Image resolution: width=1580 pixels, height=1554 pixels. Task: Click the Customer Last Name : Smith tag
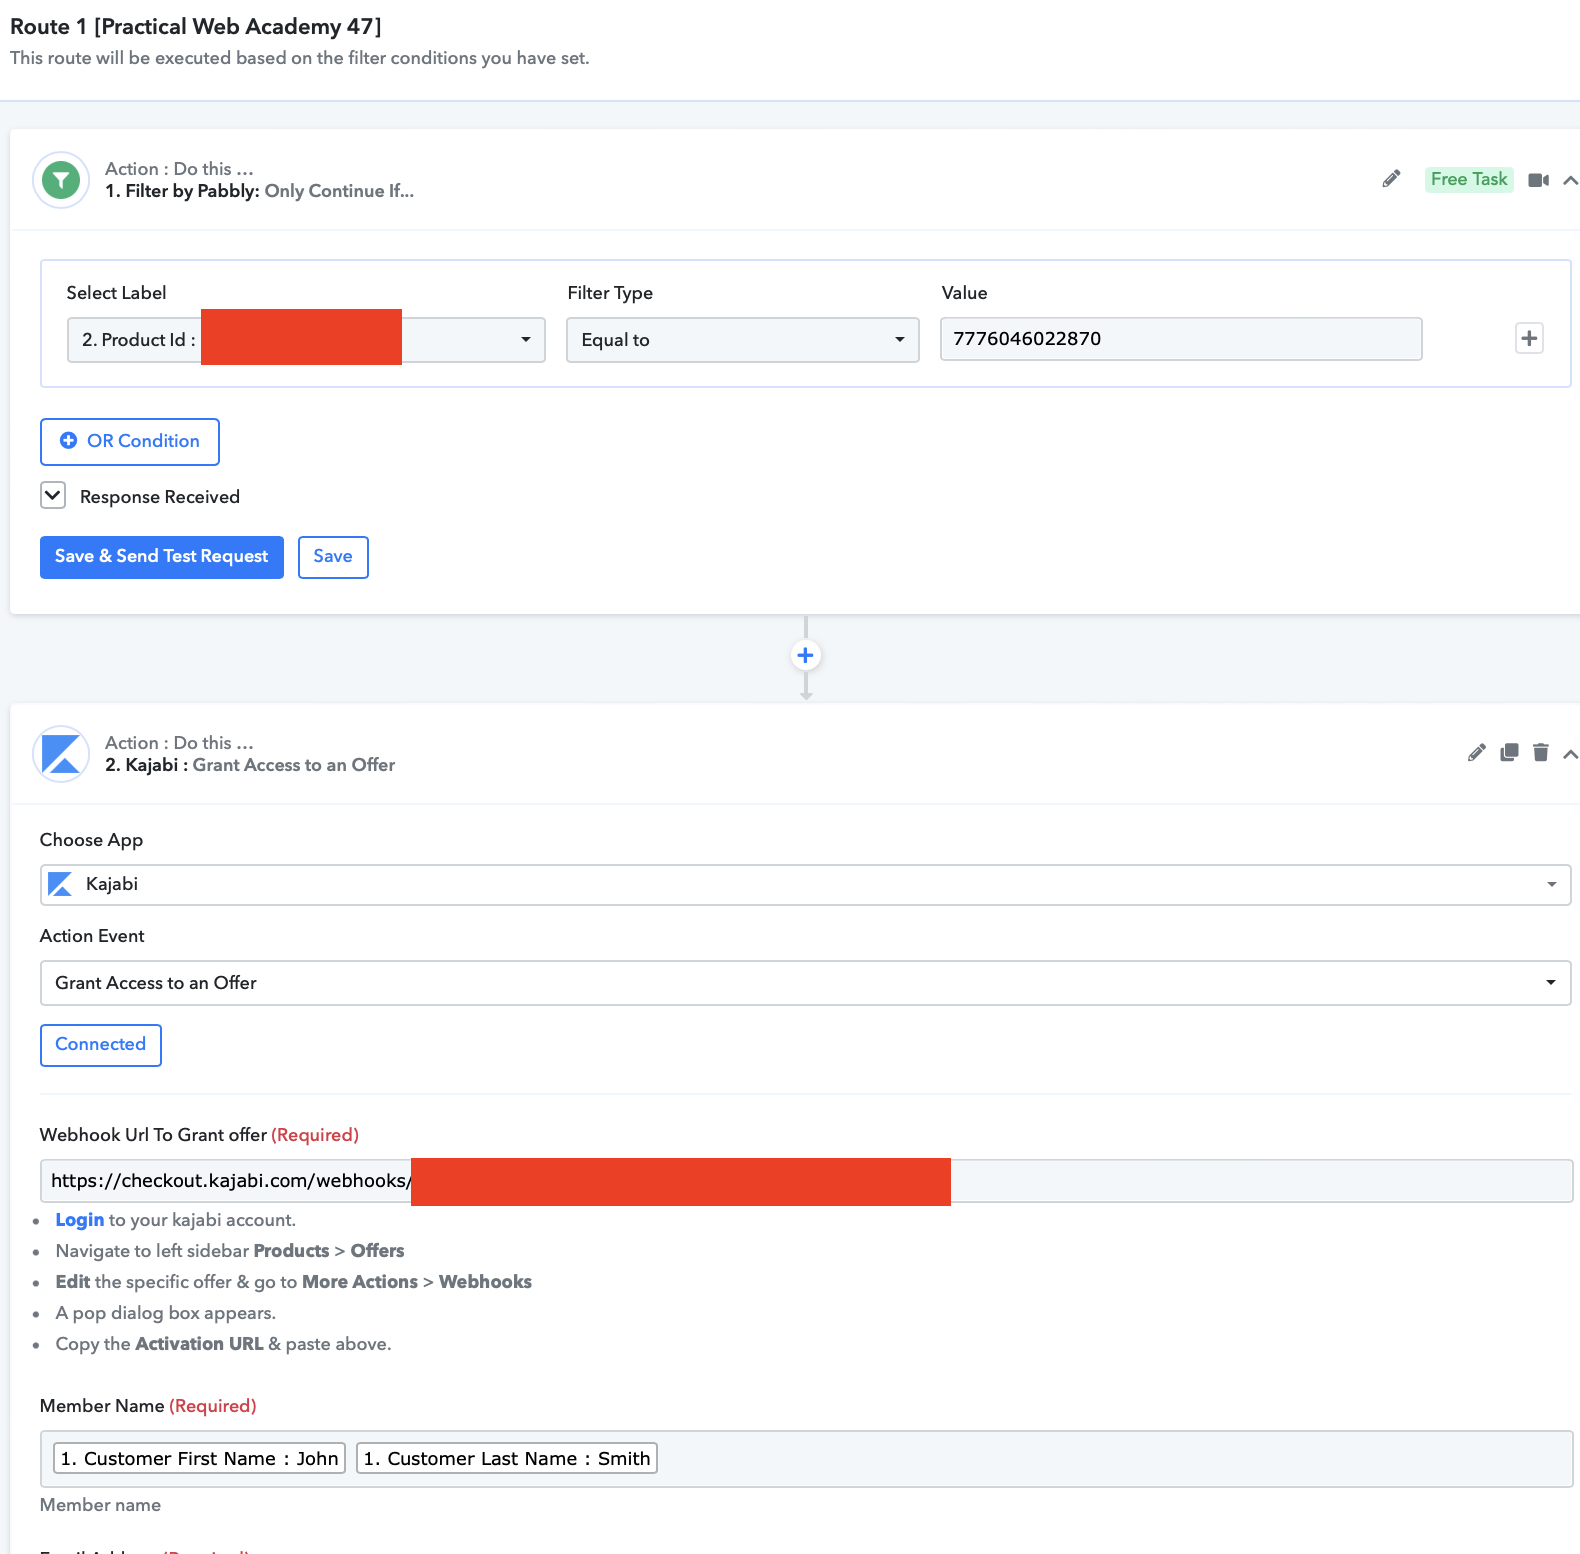507,1459
